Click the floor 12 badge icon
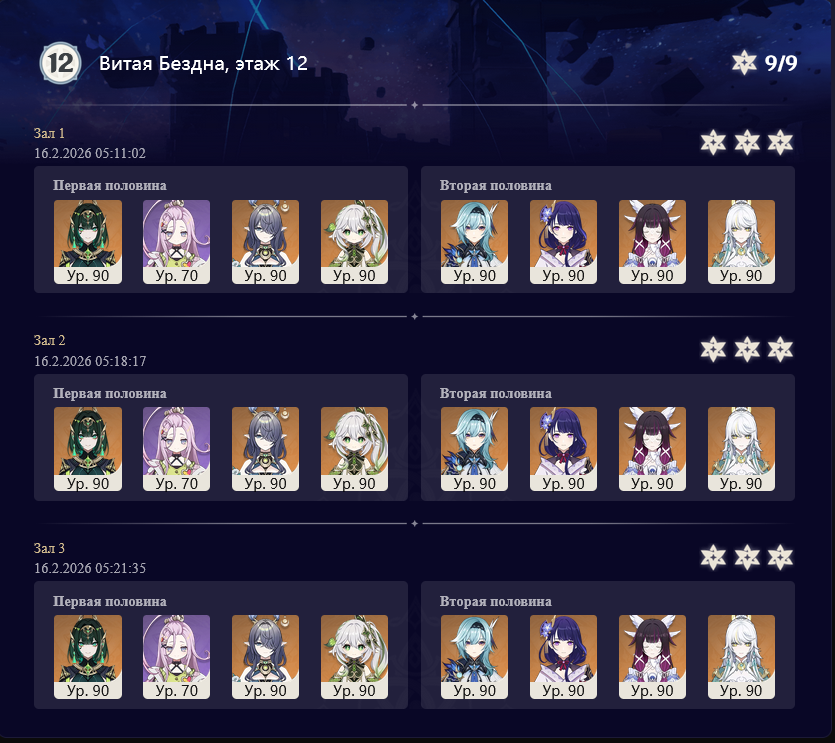 click(60, 63)
